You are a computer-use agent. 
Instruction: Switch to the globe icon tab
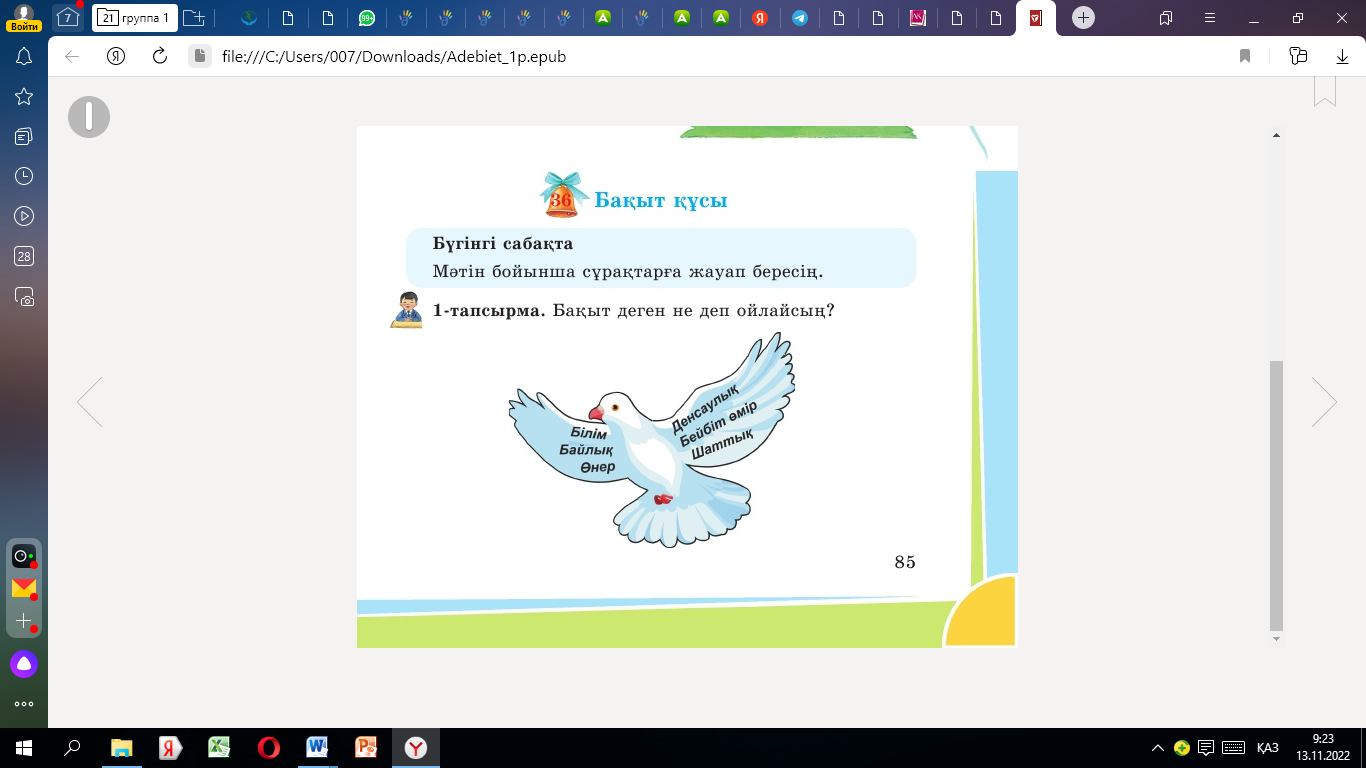(249, 18)
